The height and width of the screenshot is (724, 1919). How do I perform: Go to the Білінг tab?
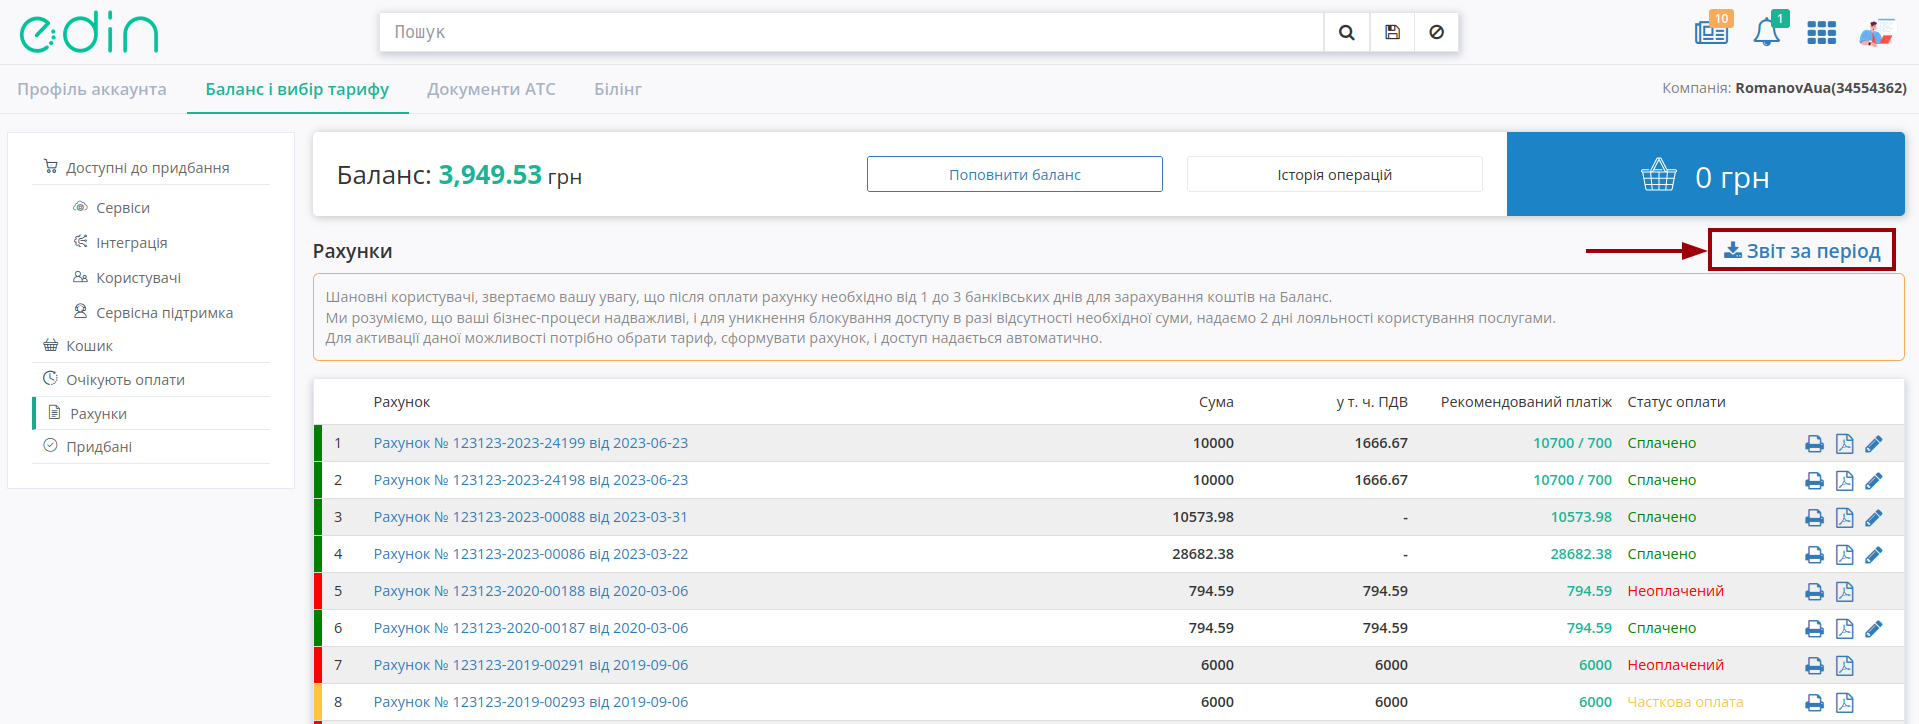618,89
